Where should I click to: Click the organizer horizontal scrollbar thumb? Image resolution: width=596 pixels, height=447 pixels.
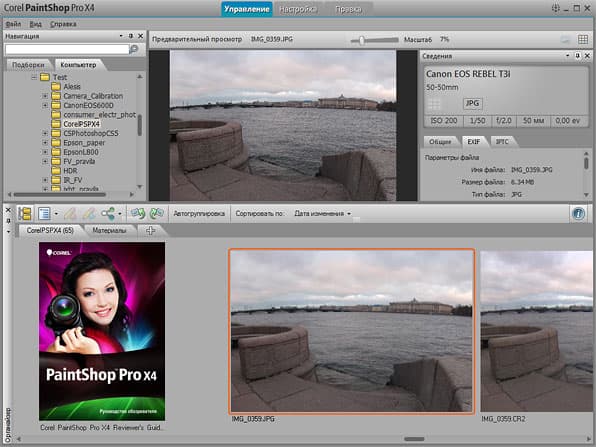[x=414, y=439]
